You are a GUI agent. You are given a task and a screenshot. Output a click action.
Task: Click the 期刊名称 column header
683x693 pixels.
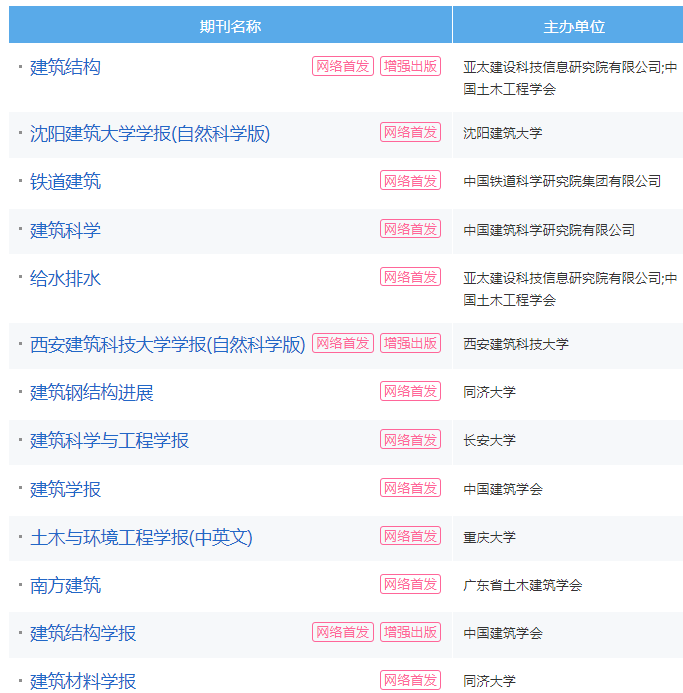pos(230,25)
